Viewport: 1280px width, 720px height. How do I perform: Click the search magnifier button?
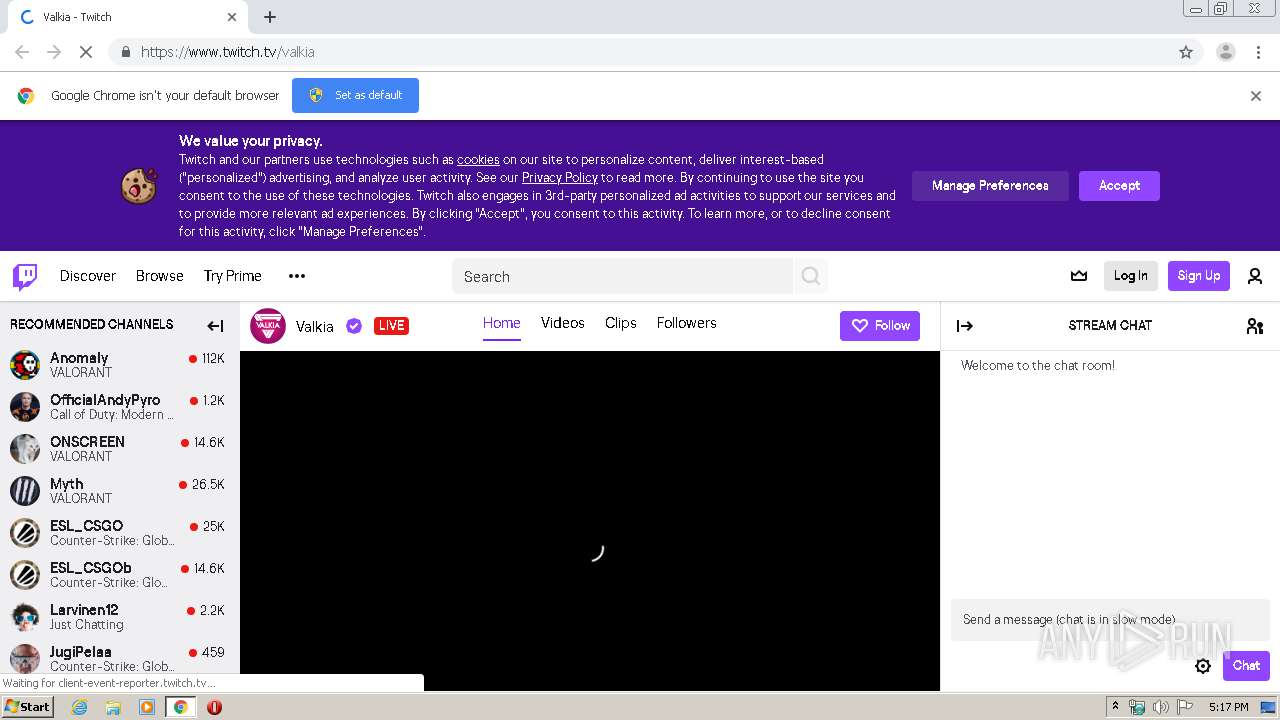pyautogui.click(x=811, y=276)
